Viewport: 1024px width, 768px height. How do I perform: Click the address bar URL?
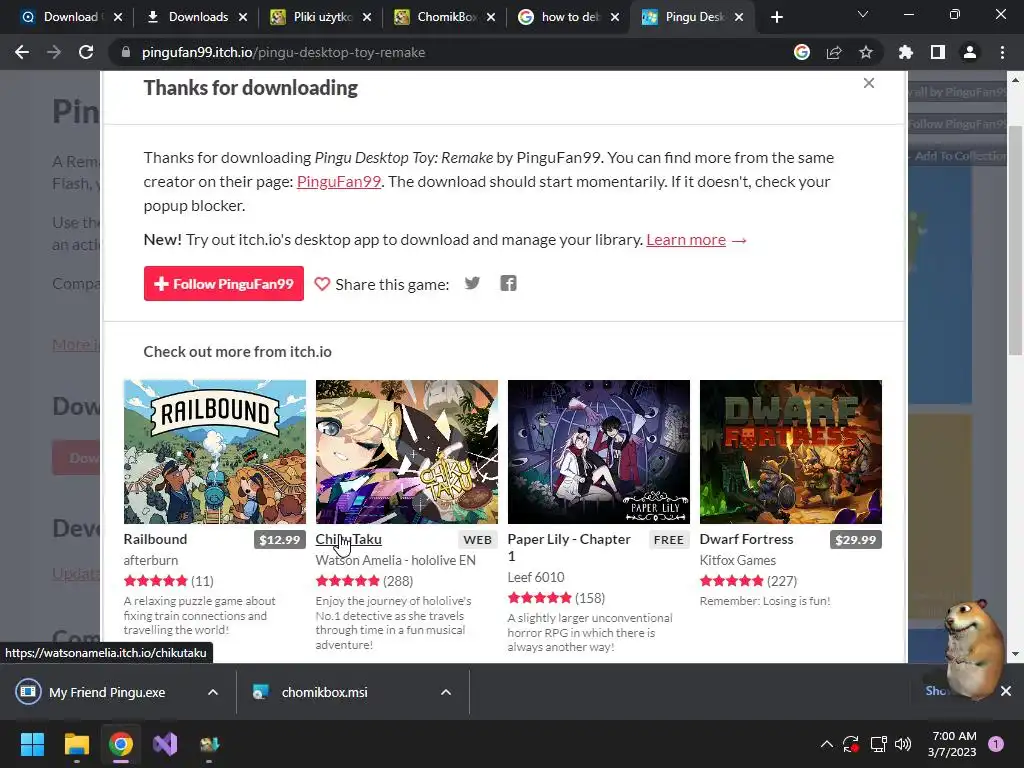pos(283,52)
